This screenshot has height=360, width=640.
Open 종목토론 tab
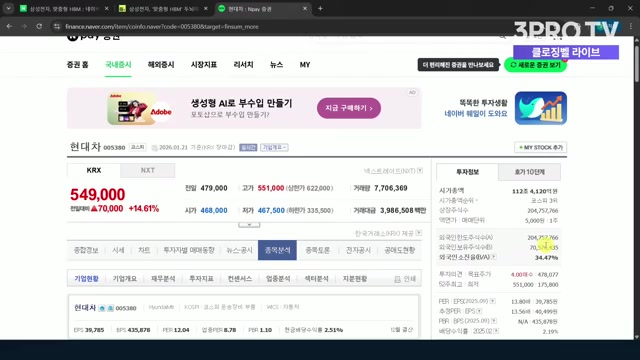318,250
